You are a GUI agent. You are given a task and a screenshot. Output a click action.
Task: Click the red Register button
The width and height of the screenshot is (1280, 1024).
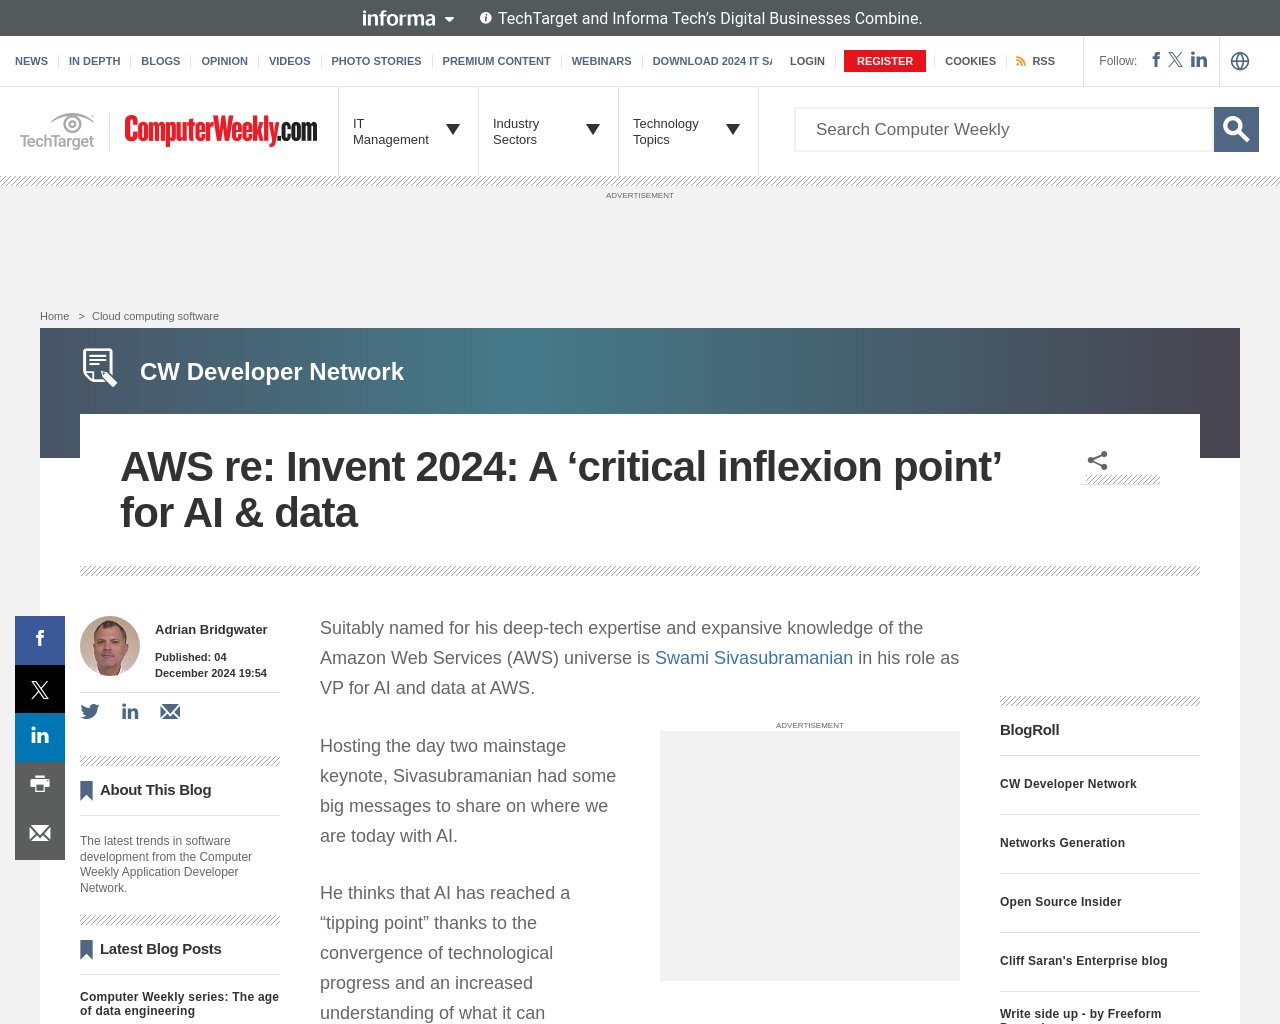coord(885,61)
